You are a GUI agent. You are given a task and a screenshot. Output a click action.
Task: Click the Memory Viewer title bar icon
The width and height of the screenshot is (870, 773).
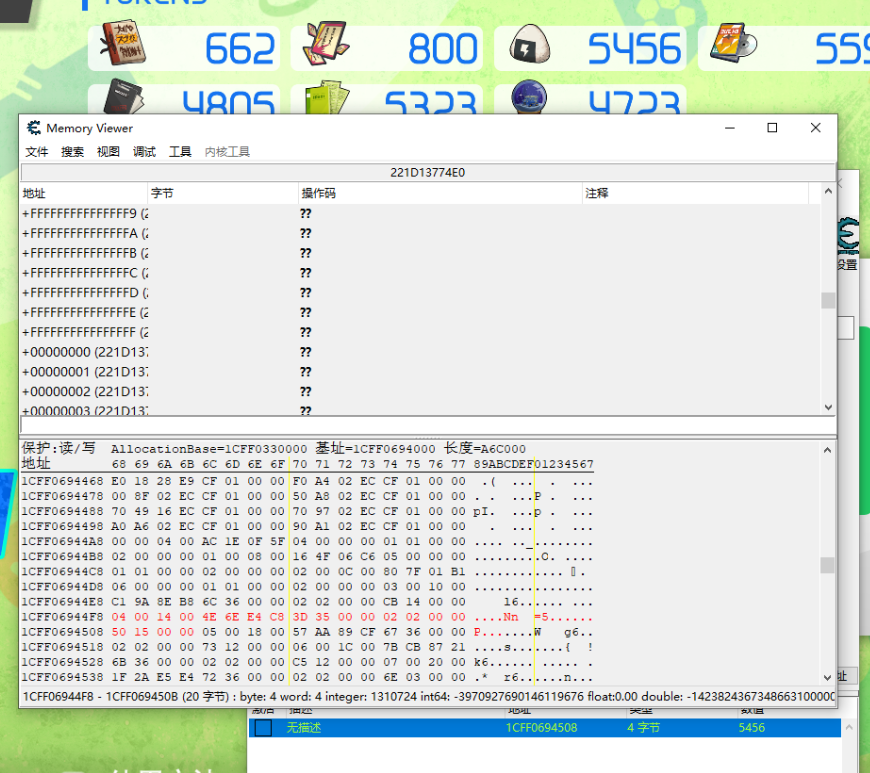click(x=34, y=128)
